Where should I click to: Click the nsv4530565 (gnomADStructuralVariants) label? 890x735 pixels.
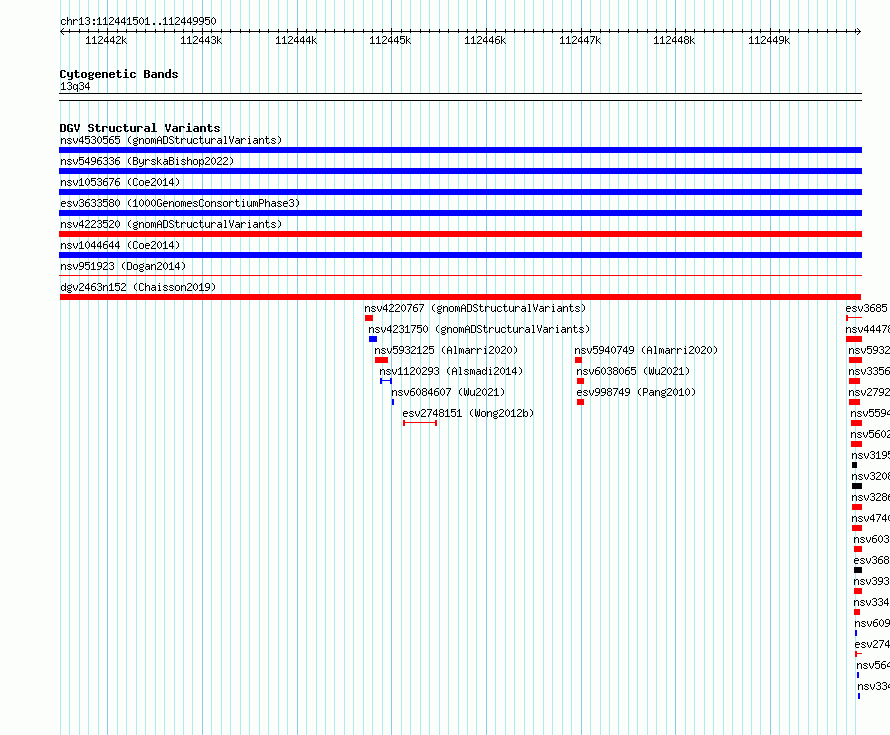click(171, 140)
